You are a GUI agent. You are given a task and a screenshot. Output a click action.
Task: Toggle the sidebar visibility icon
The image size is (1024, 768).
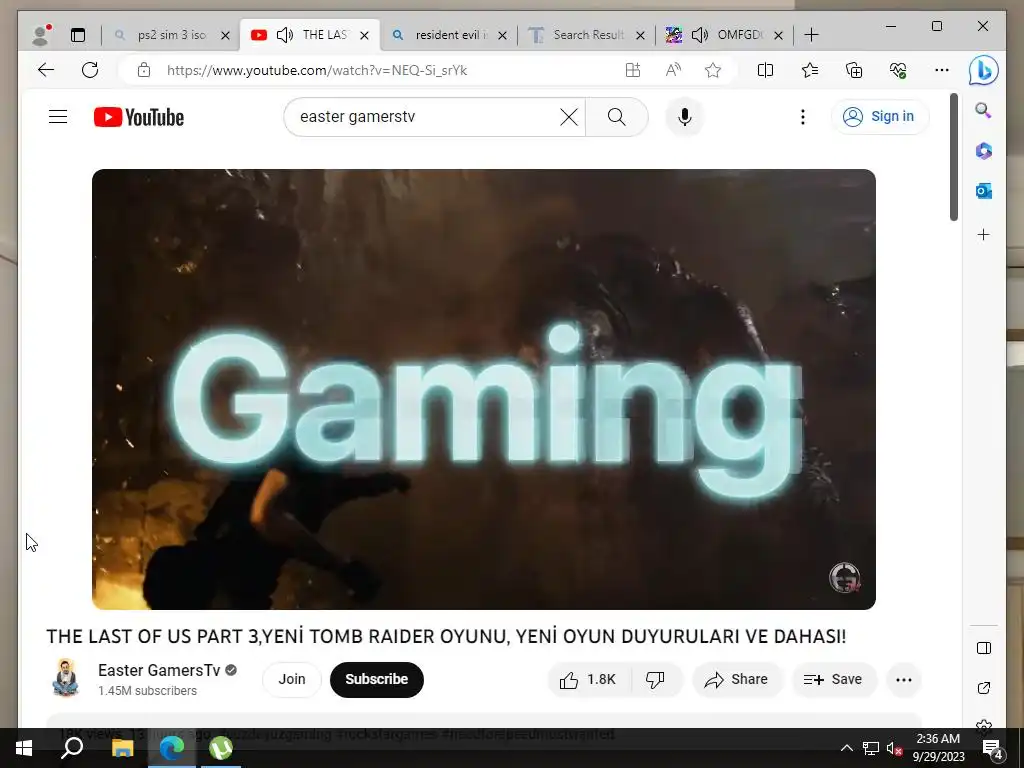(x=984, y=648)
